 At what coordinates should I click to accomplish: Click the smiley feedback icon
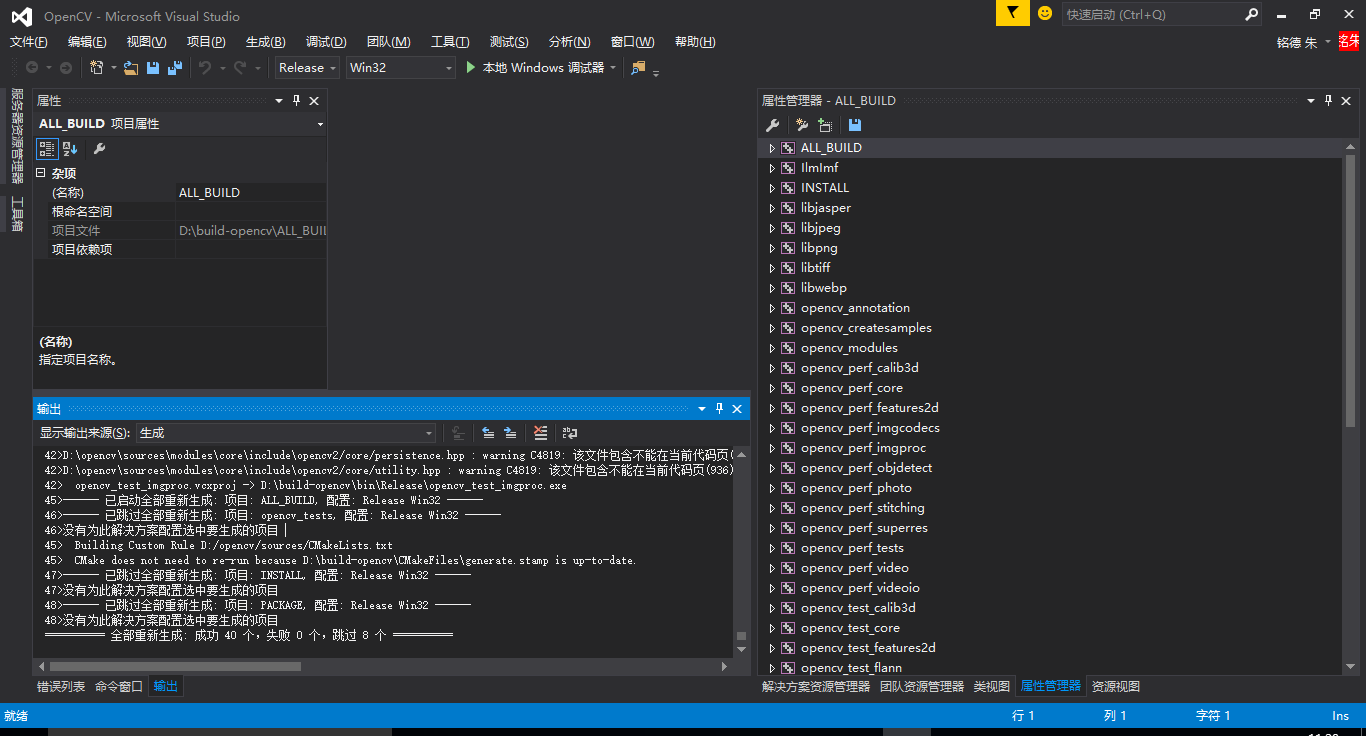click(1045, 13)
